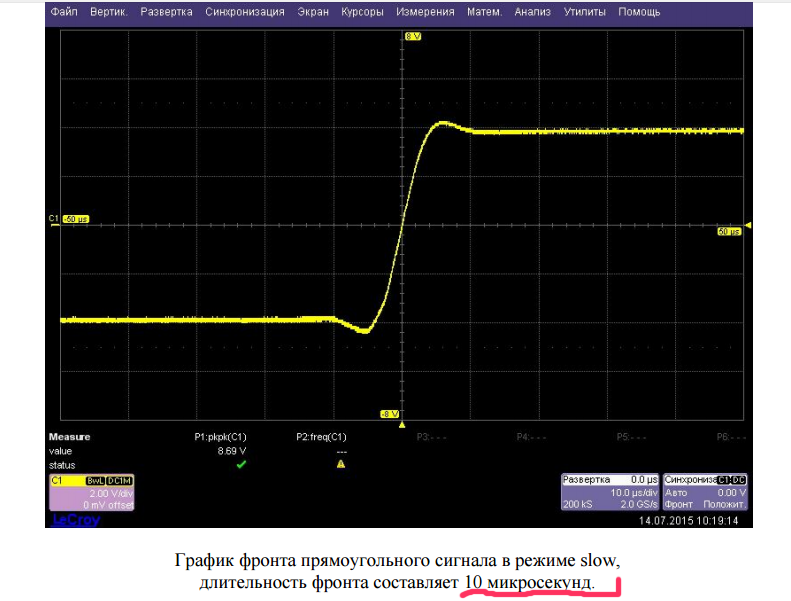The height and width of the screenshot is (601, 791).
Task: Open the C1 channel descriptor box
Action: click(x=91, y=493)
